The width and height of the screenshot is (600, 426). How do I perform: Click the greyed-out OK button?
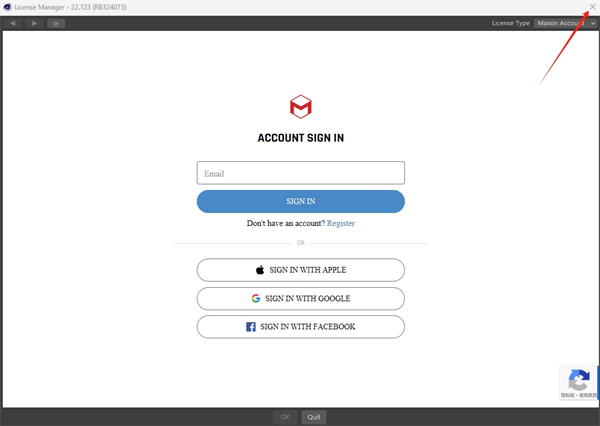click(x=285, y=417)
